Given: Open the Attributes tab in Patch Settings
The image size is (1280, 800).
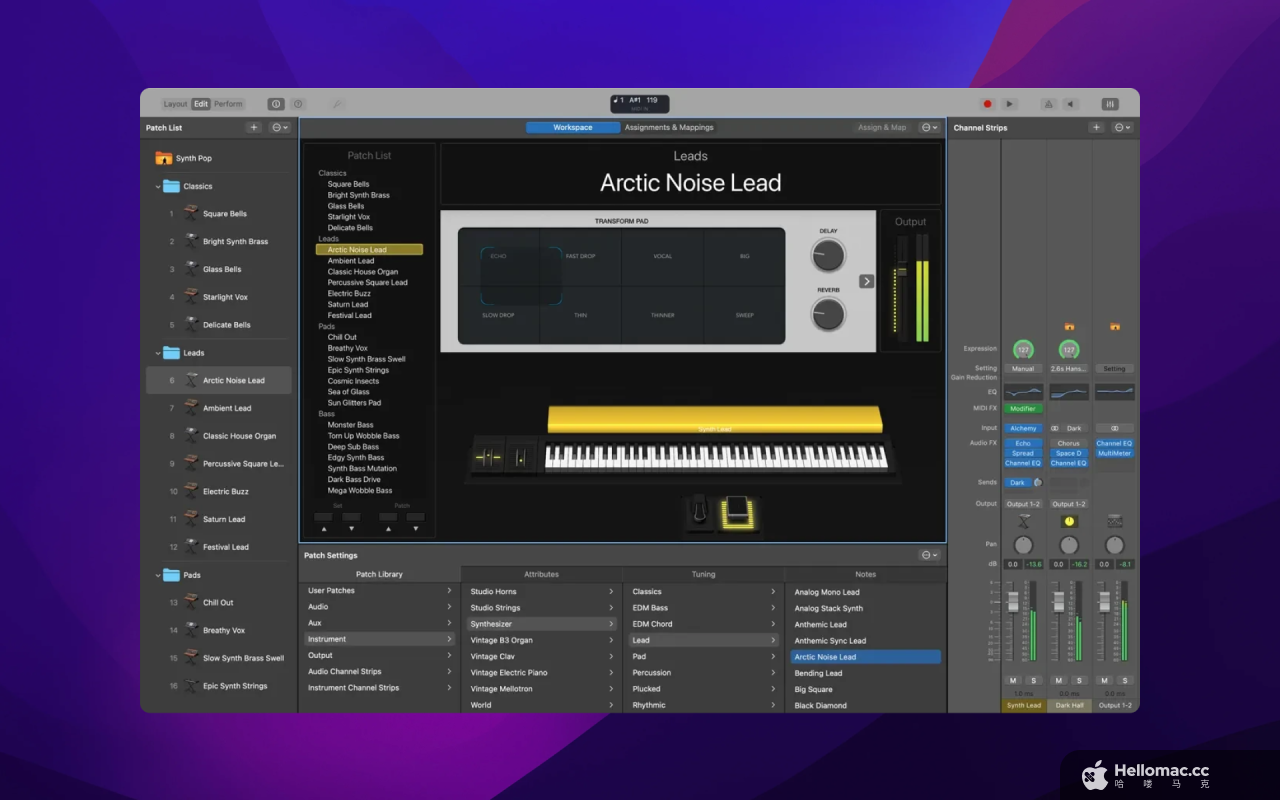Looking at the screenshot, I should click(x=542, y=574).
